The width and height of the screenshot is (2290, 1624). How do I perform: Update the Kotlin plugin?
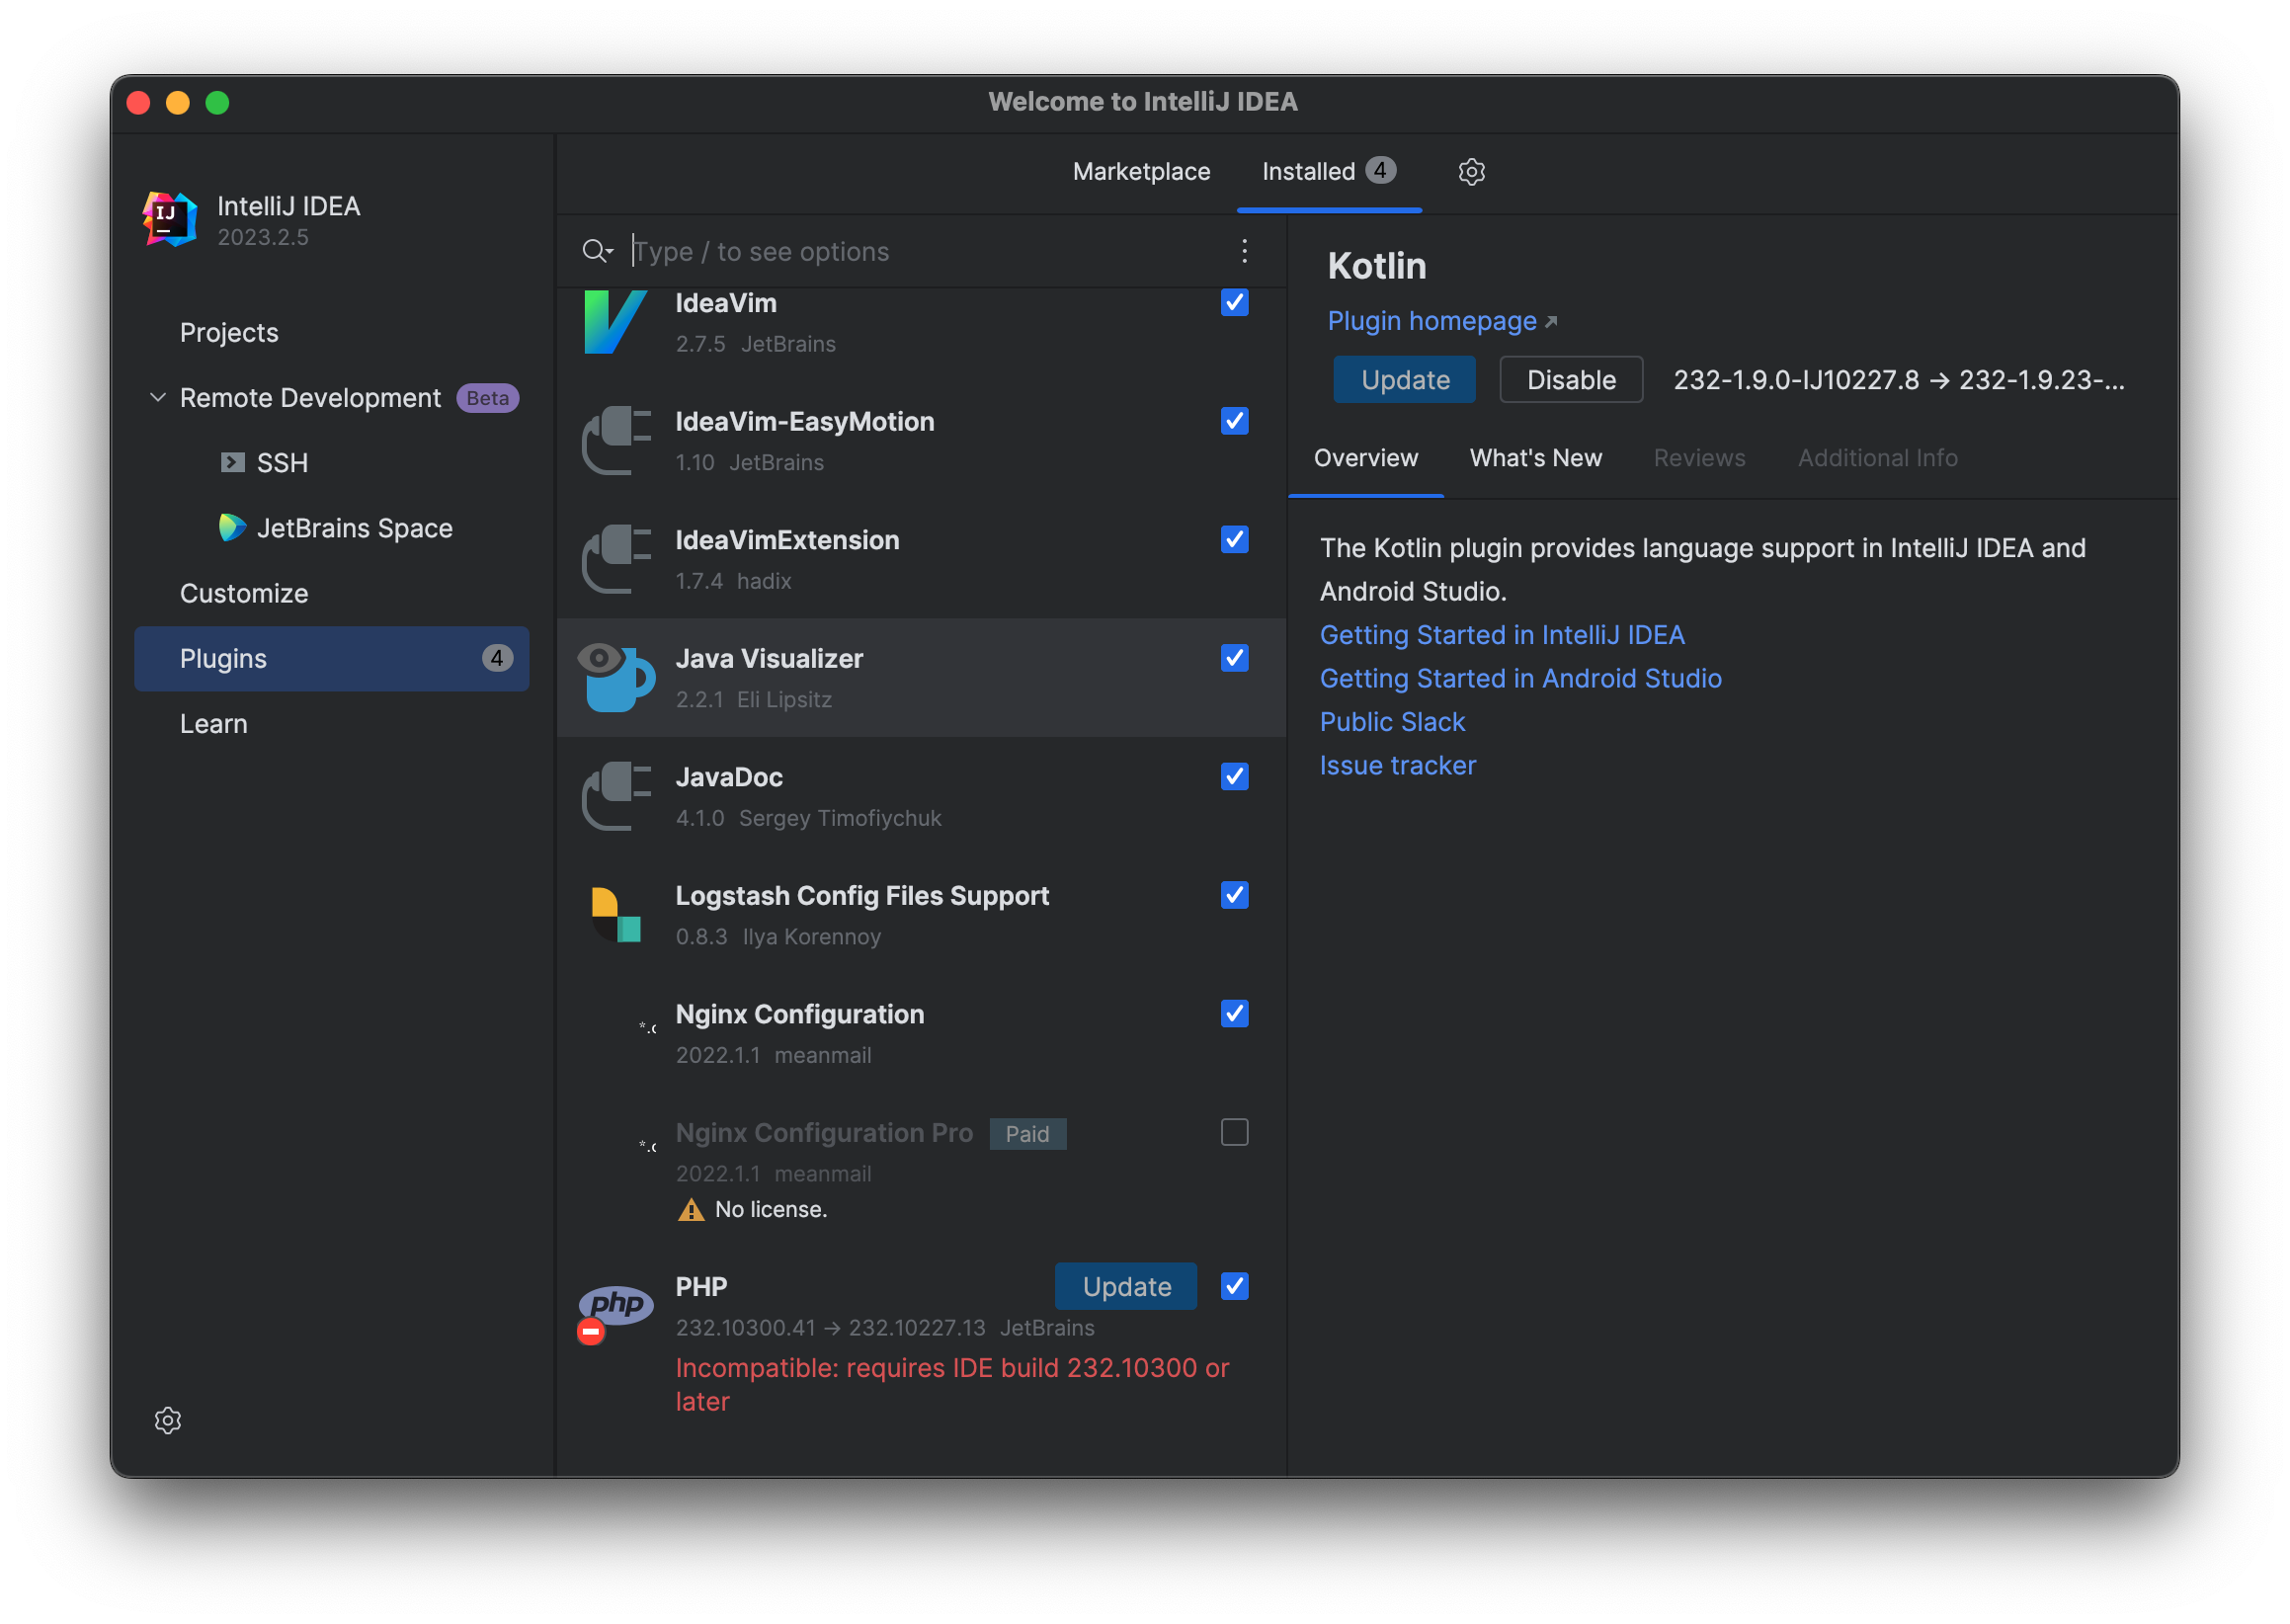[x=1404, y=380]
